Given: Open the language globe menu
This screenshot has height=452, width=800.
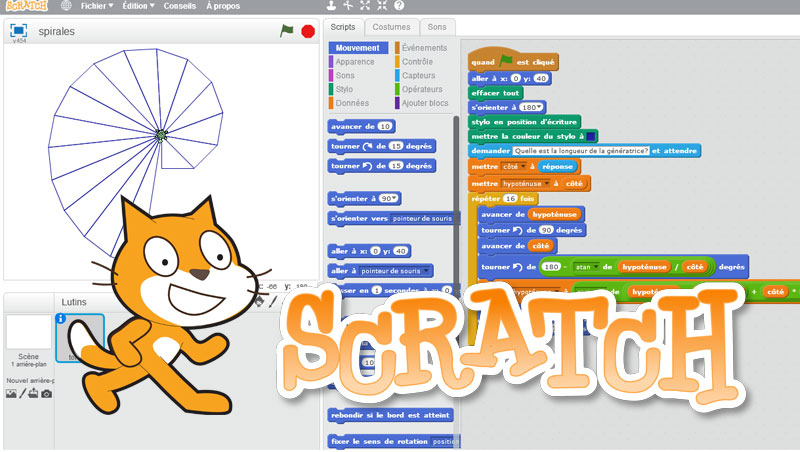Looking at the screenshot, I should (66, 6).
